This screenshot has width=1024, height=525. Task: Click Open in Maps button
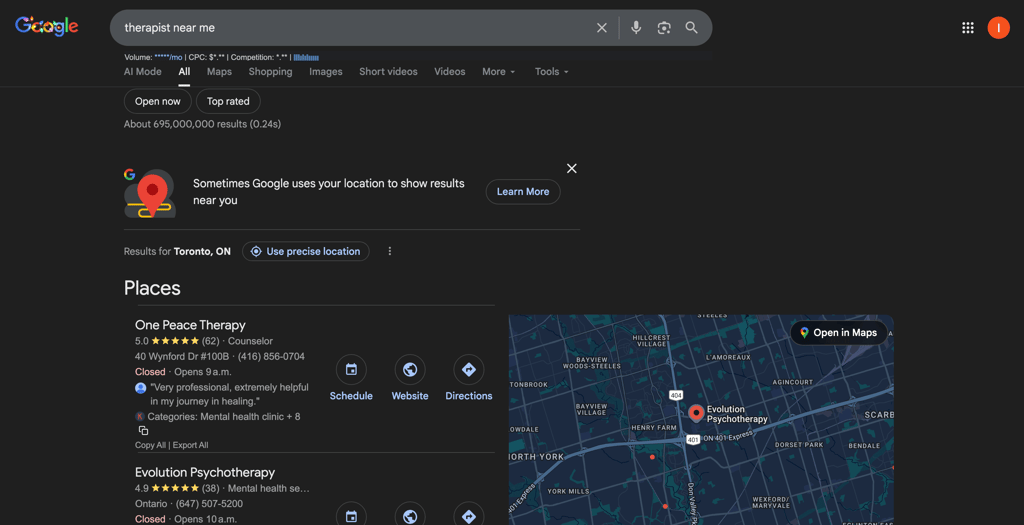point(839,333)
